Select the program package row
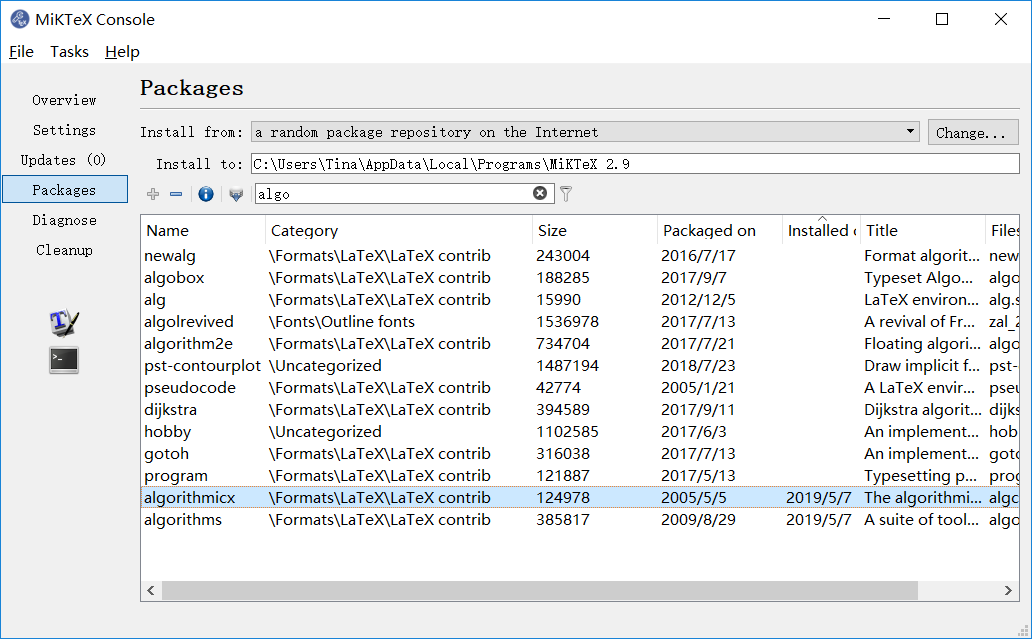1032x639 pixels. tap(580, 476)
